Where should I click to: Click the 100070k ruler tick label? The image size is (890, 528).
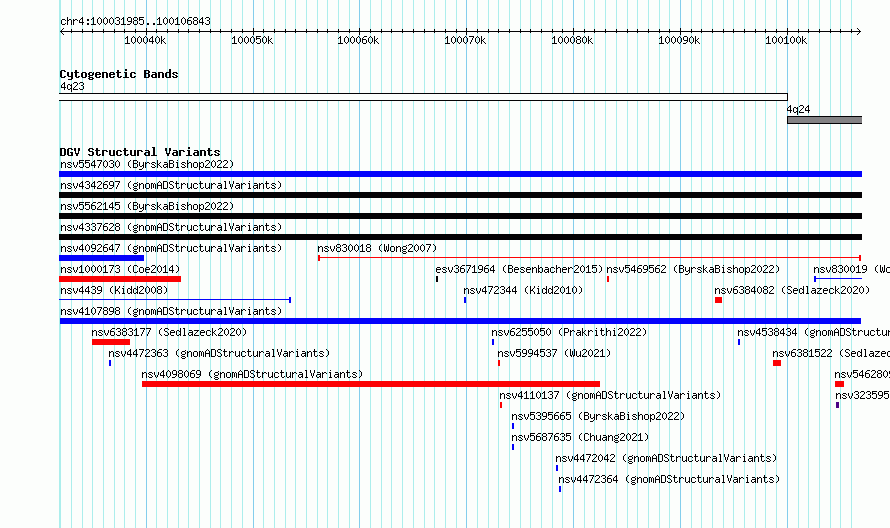(465, 40)
